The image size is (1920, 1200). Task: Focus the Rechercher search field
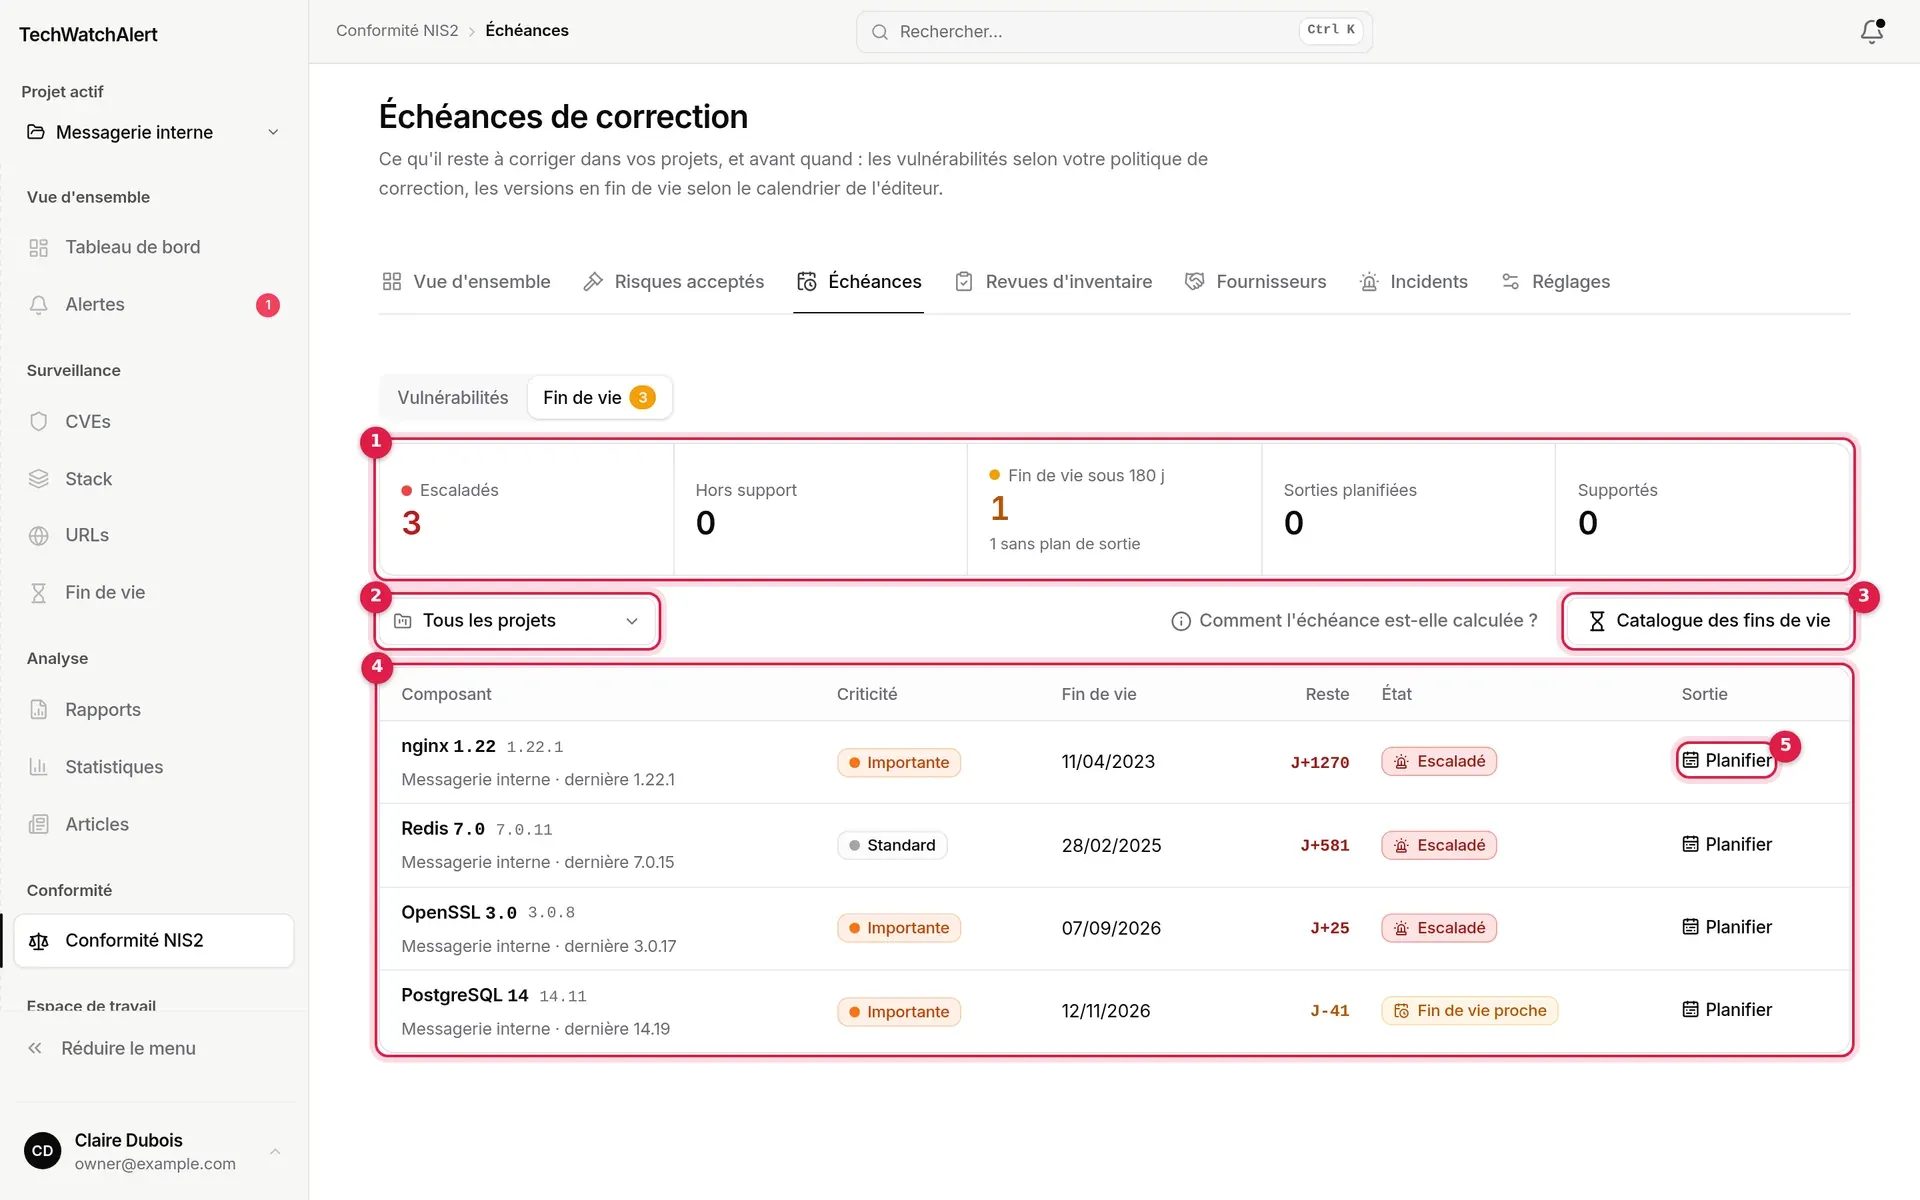(1114, 32)
